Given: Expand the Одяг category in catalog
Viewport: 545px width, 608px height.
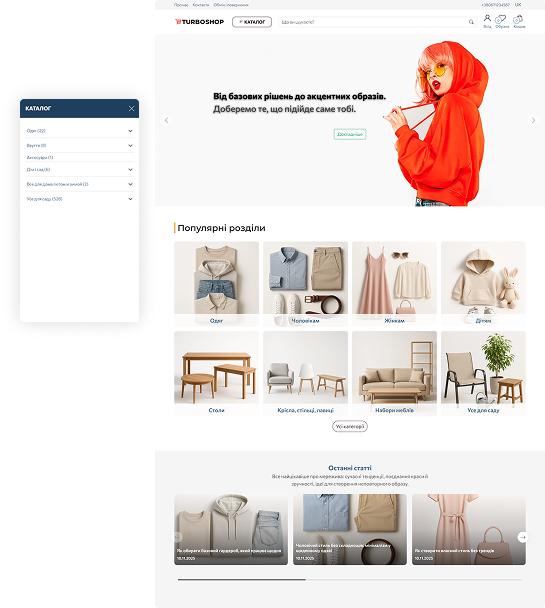Looking at the screenshot, I should click(130, 131).
